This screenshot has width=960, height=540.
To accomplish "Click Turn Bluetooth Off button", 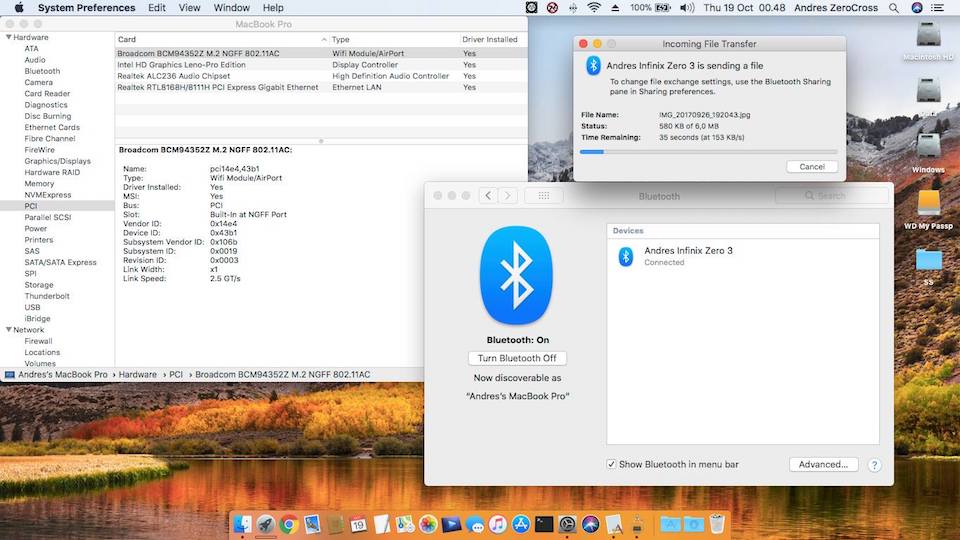I will click(517, 358).
